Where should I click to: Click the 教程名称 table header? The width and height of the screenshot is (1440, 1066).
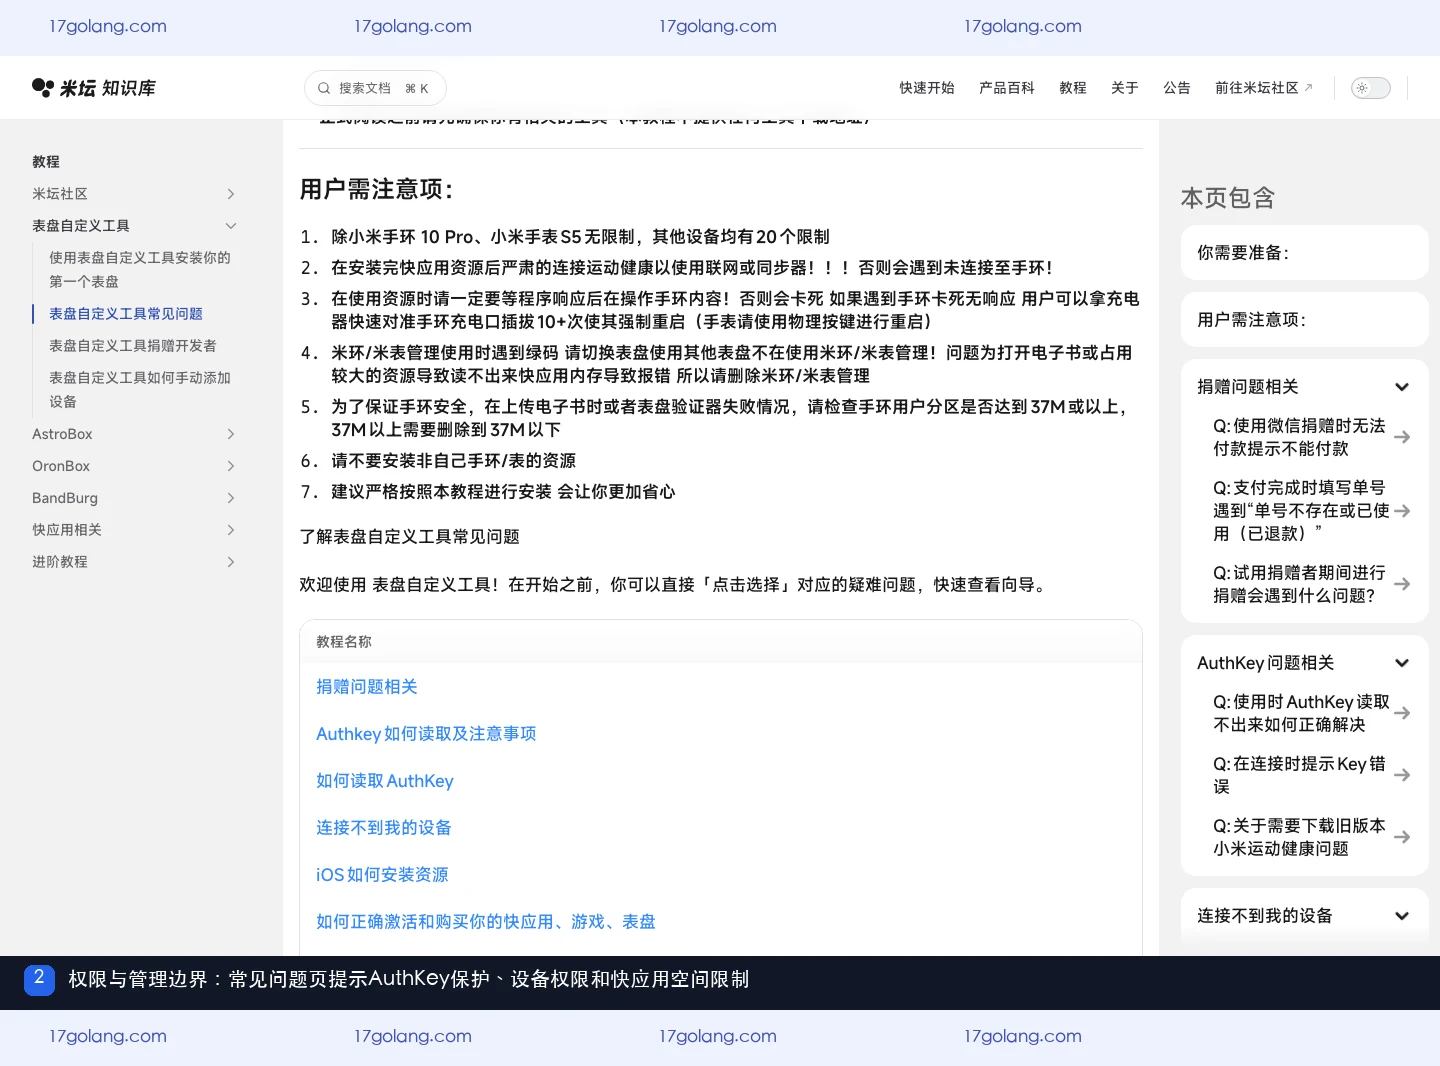pos(344,642)
